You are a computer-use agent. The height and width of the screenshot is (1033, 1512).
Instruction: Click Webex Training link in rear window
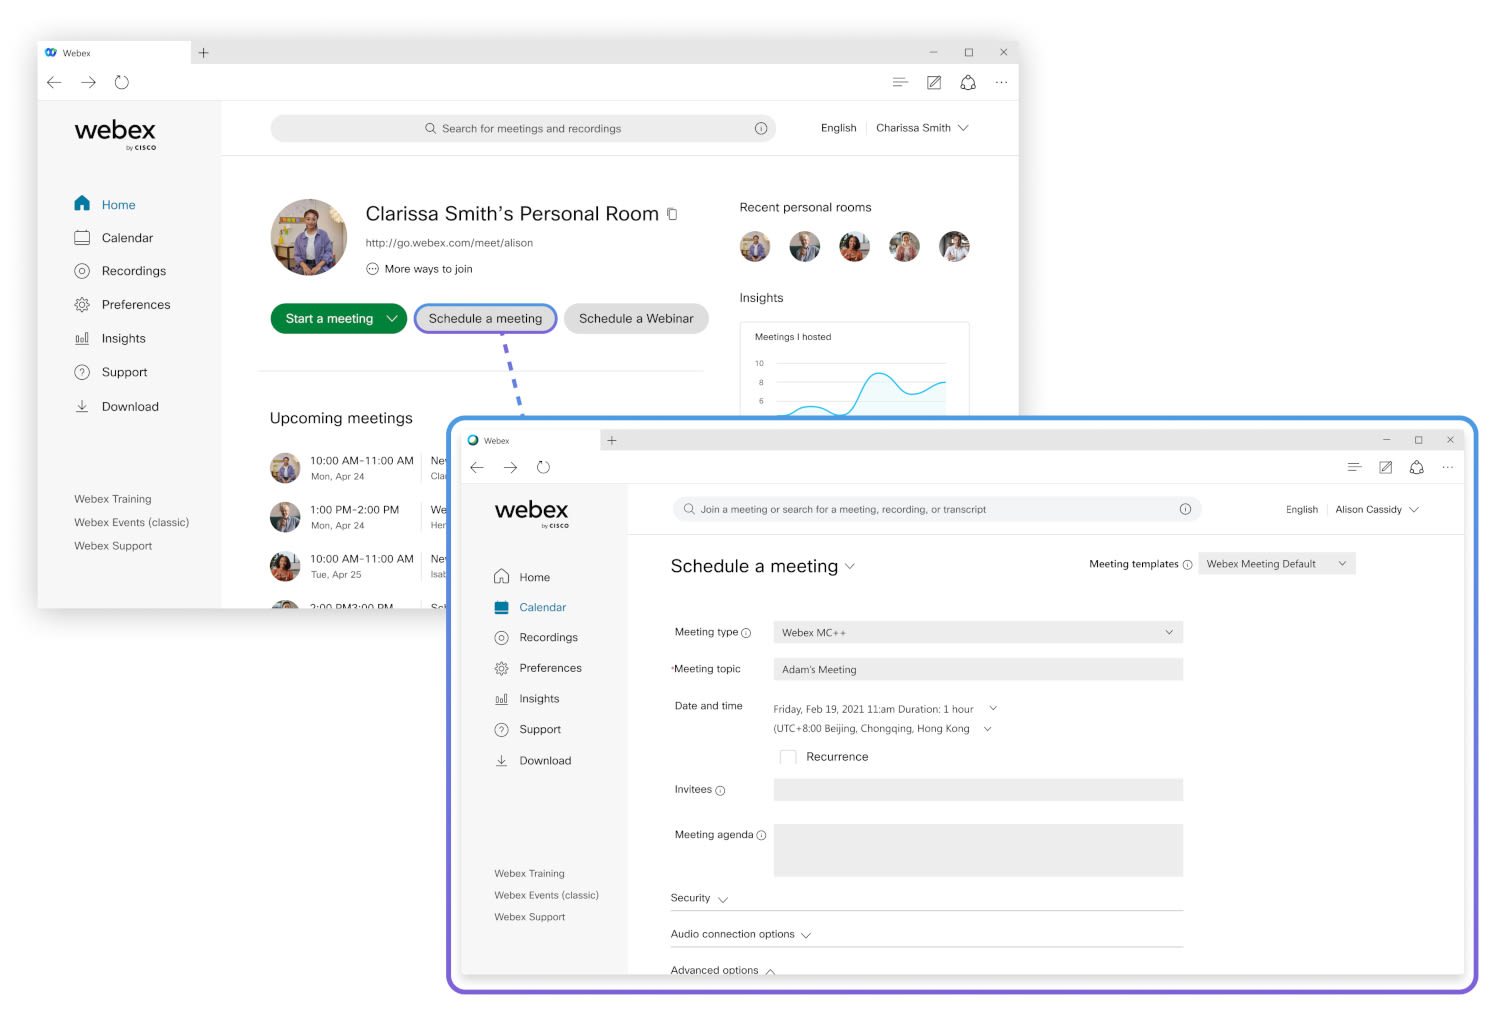click(113, 499)
